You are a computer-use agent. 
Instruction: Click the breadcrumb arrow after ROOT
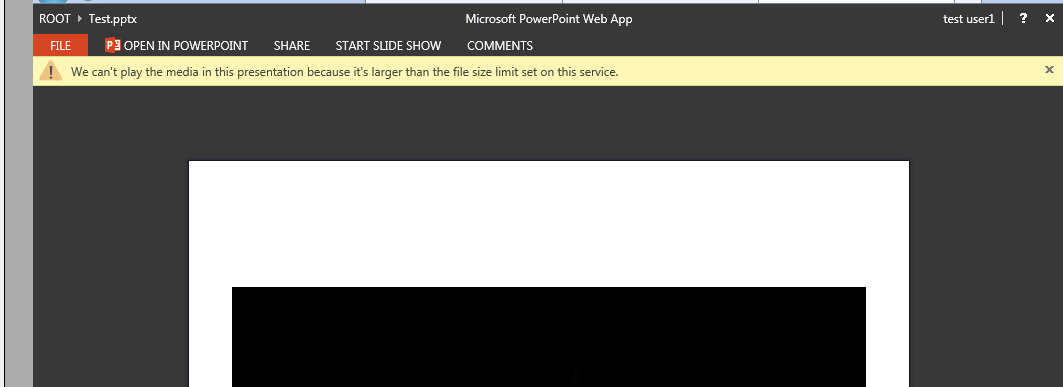[x=80, y=19]
